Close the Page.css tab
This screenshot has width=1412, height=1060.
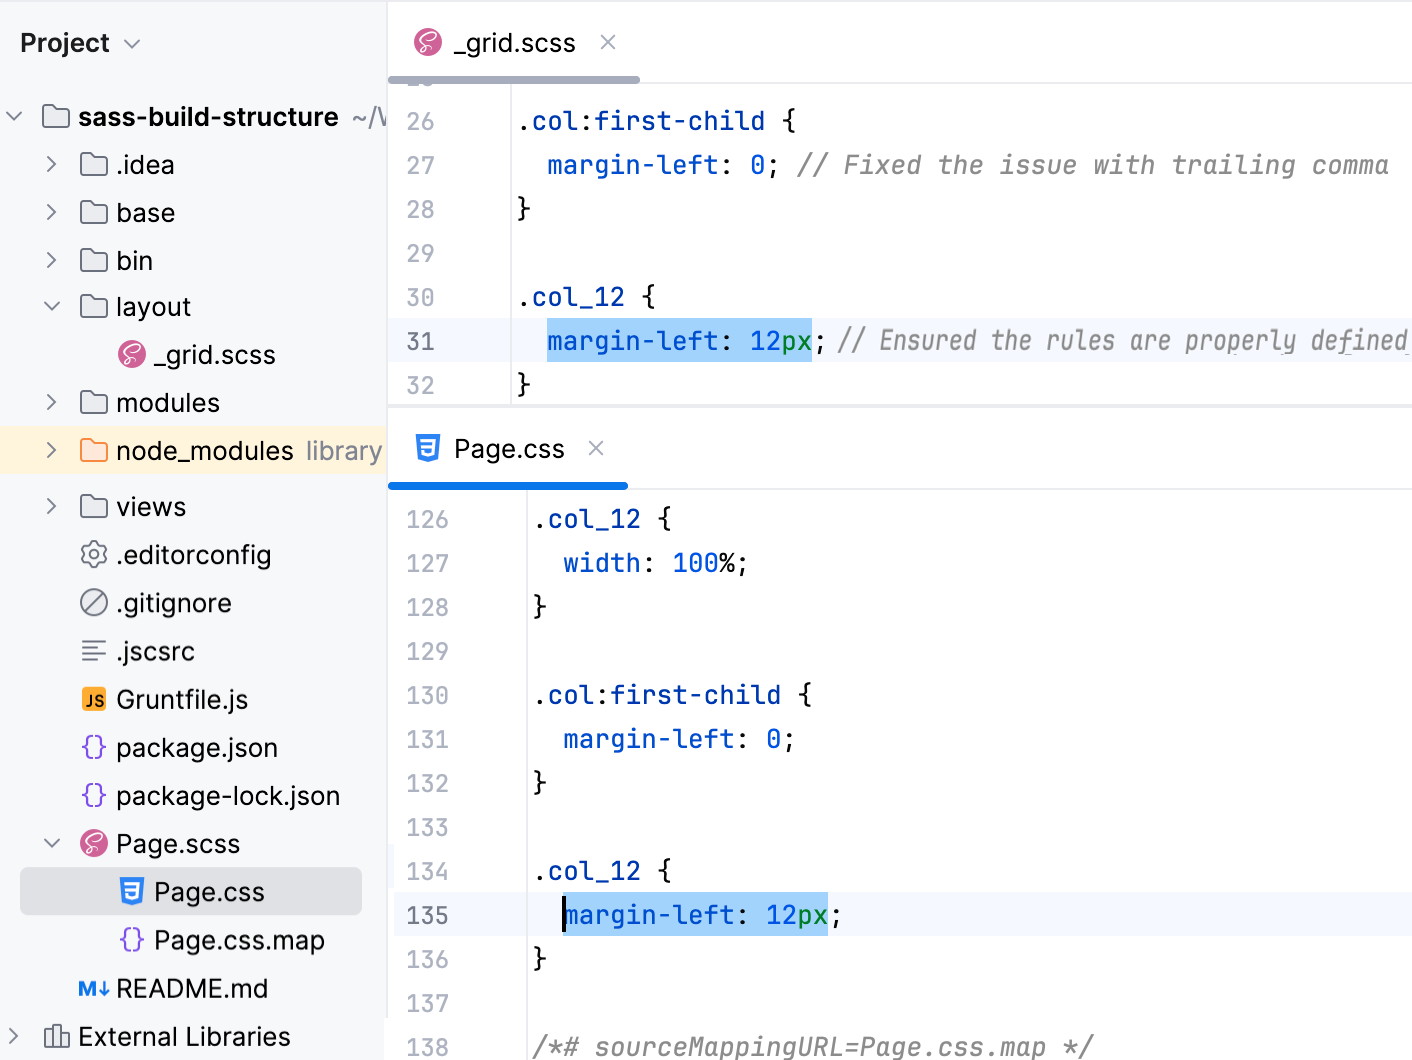(x=595, y=448)
